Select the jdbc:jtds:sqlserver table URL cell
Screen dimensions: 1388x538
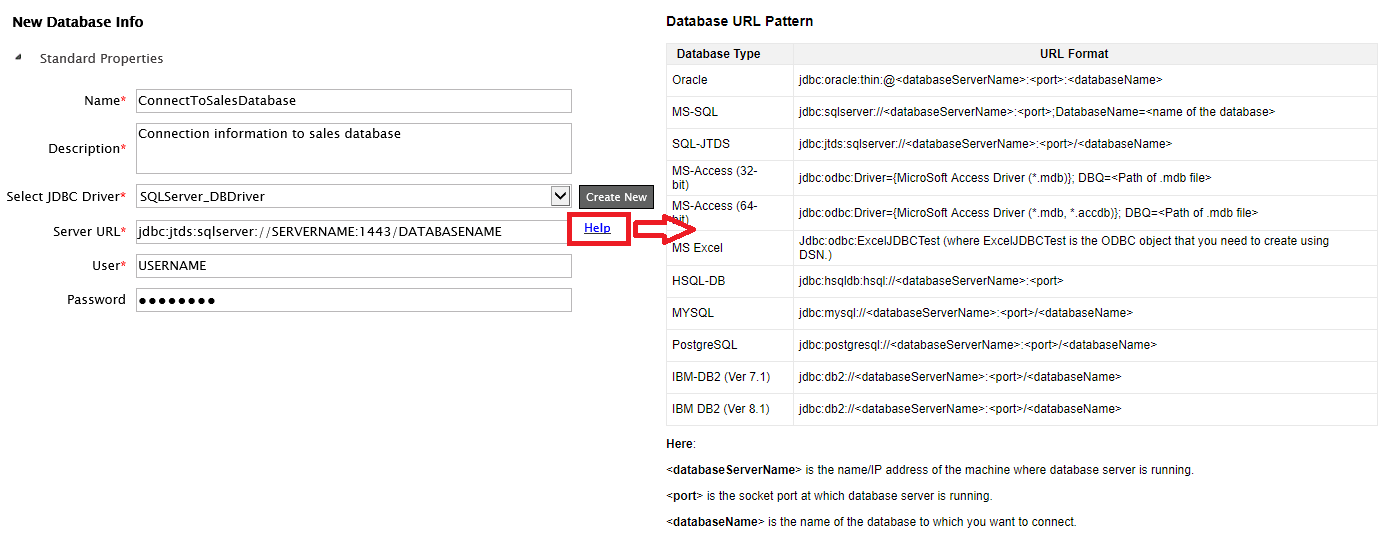(x=1085, y=144)
